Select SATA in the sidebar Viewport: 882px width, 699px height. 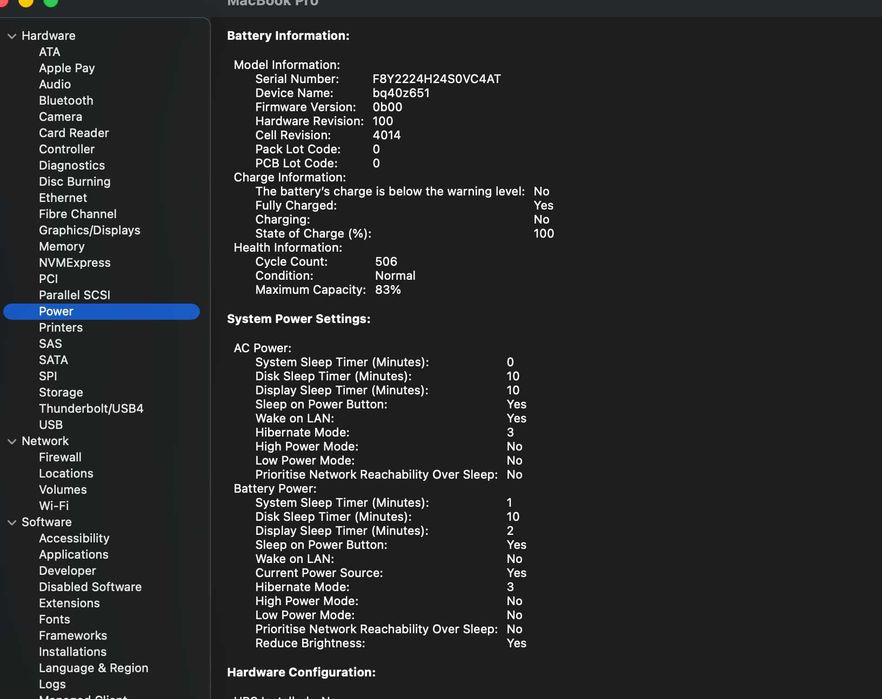tap(53, 360)
